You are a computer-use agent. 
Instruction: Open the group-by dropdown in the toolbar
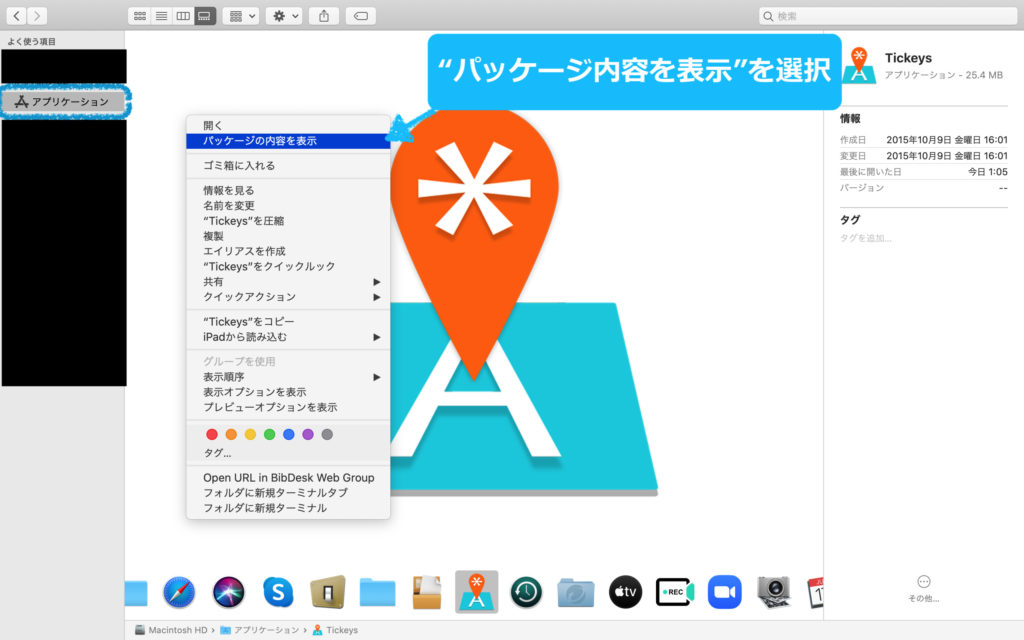[241, 16]
